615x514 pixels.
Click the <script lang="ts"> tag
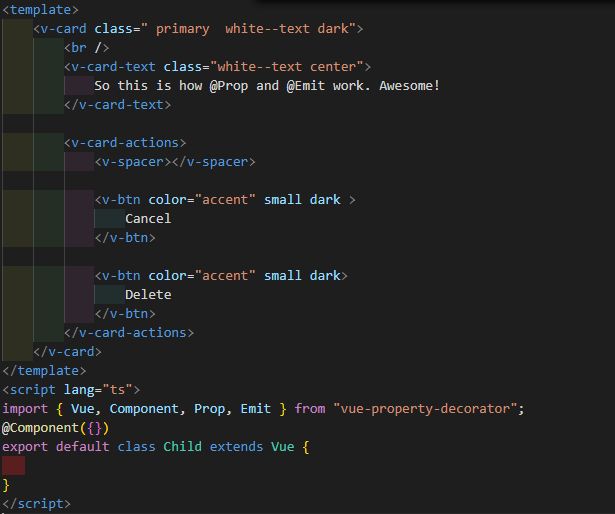[x=71, y=390]
